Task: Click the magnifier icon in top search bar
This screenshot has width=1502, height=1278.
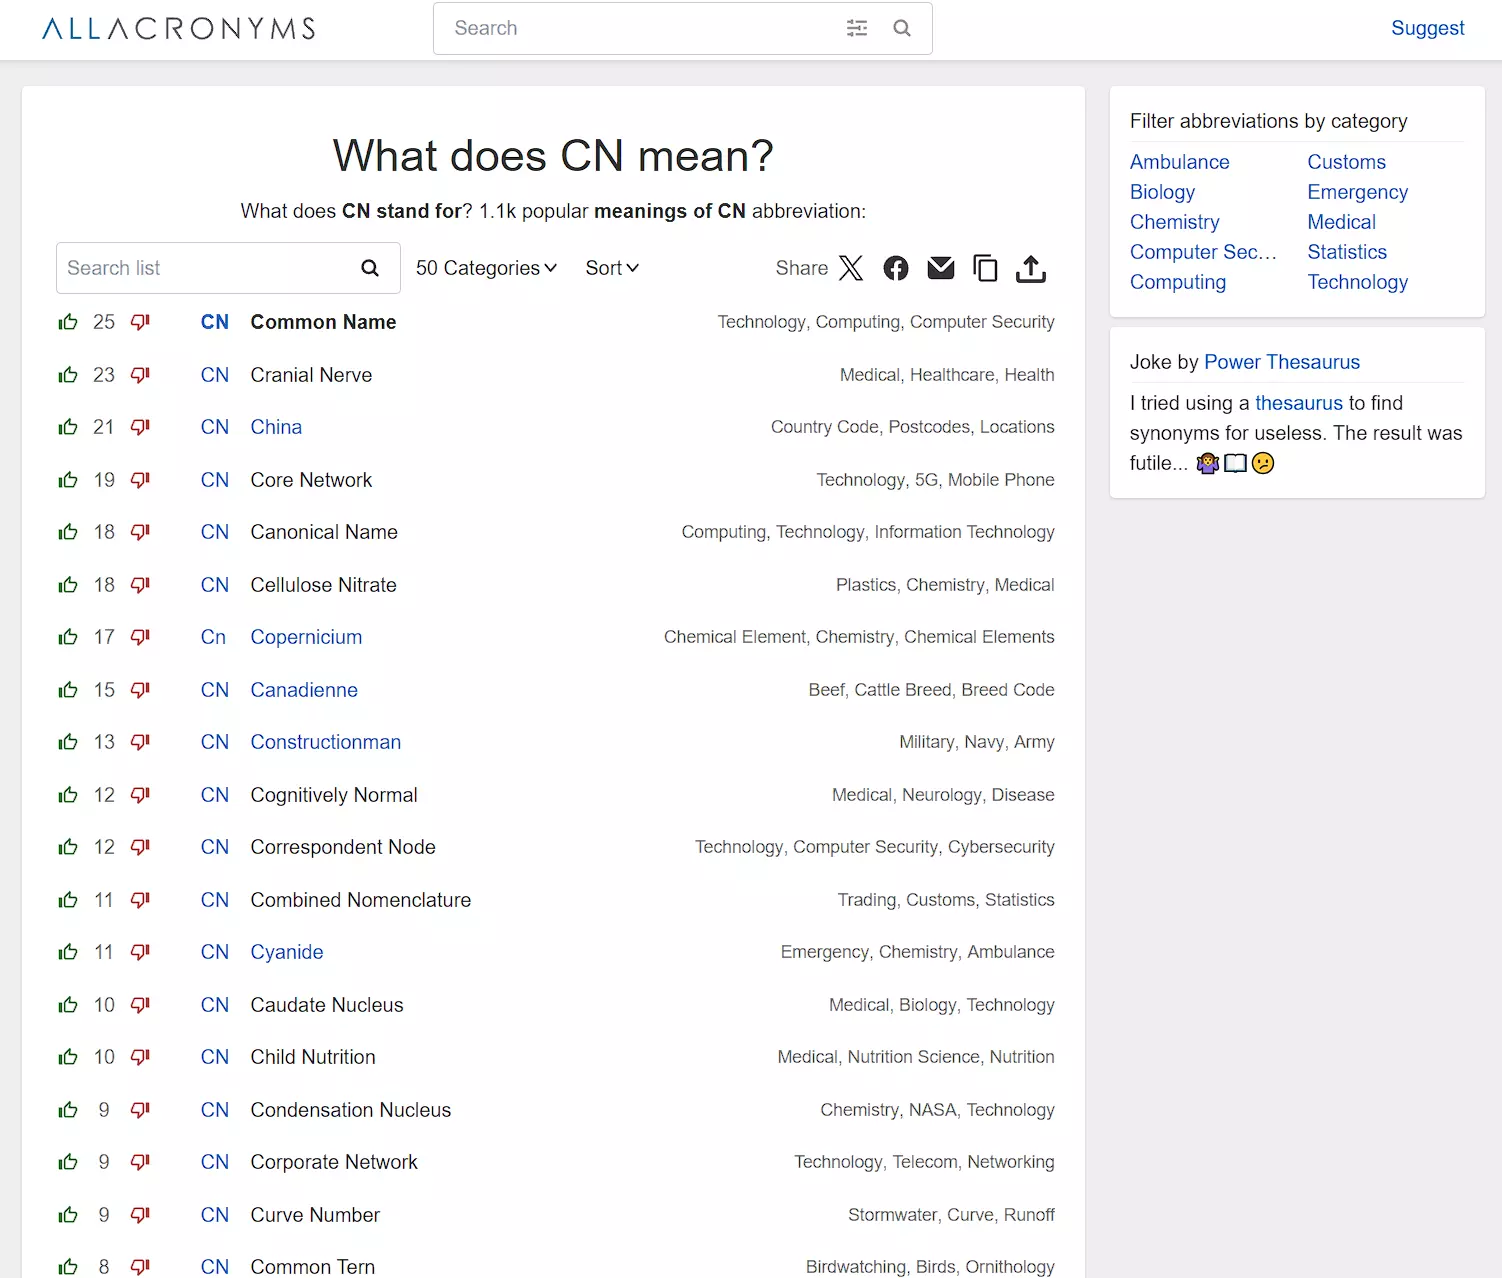Action: click(902, 28)
